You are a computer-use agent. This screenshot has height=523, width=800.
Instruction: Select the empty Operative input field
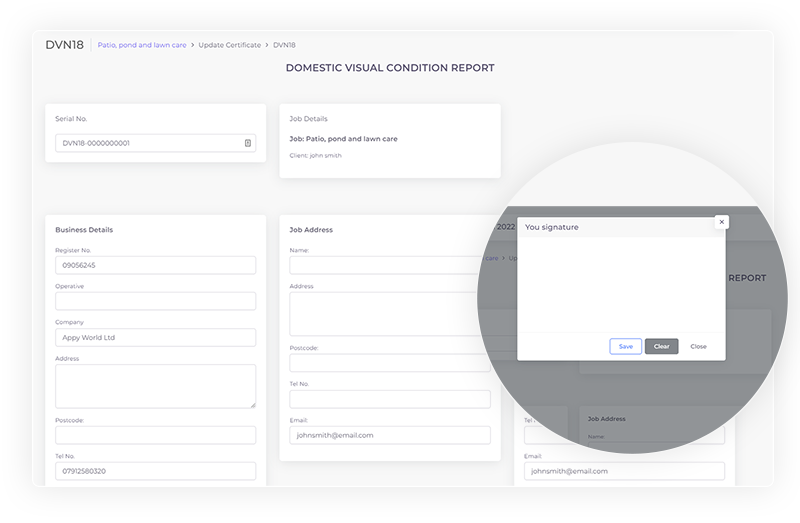pyautogui.click(x=155, y=301)
